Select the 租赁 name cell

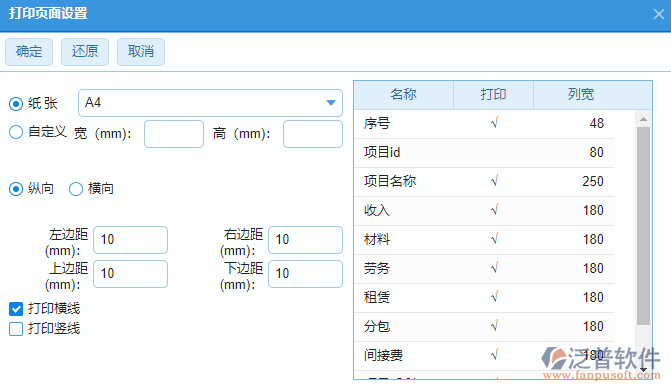pos(404,298)
